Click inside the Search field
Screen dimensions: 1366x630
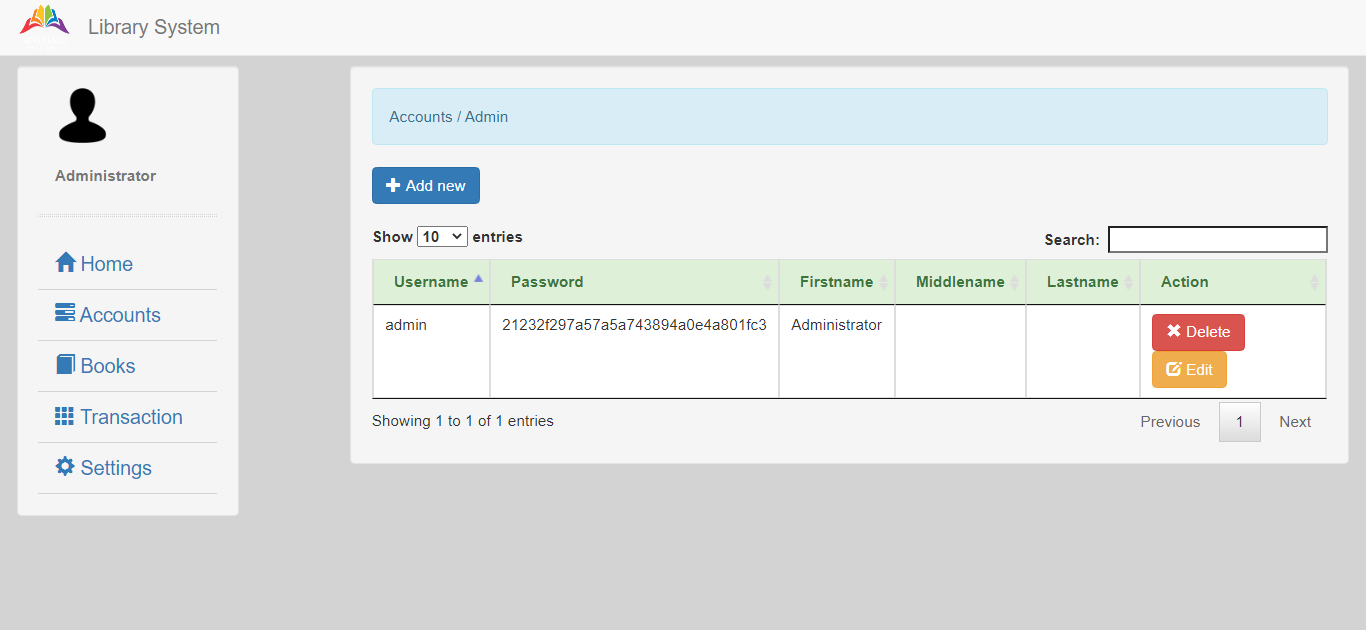pyautogui.click(x=1217, y=239)
